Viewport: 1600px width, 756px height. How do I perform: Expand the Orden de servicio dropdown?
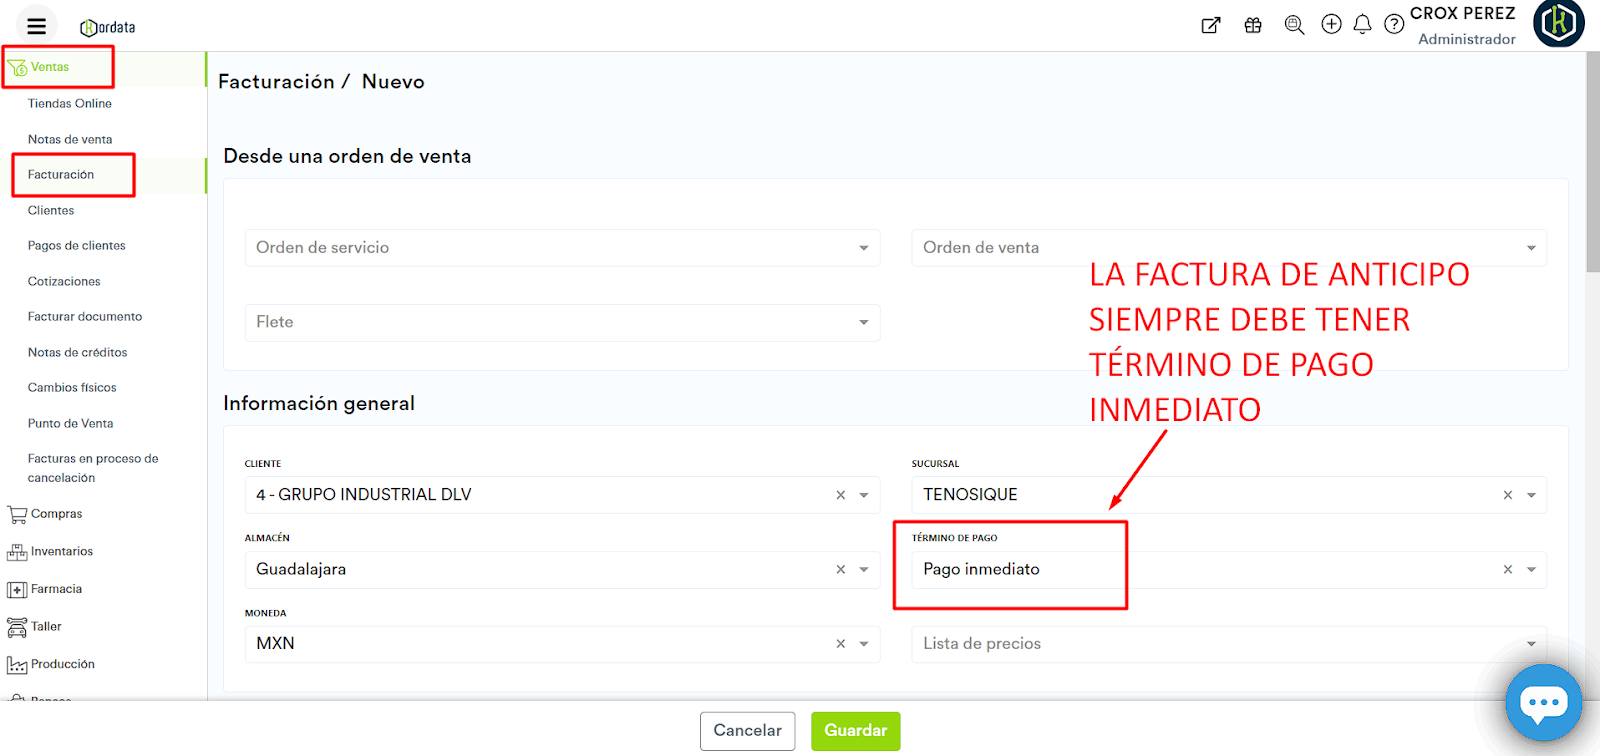point(863,248)
